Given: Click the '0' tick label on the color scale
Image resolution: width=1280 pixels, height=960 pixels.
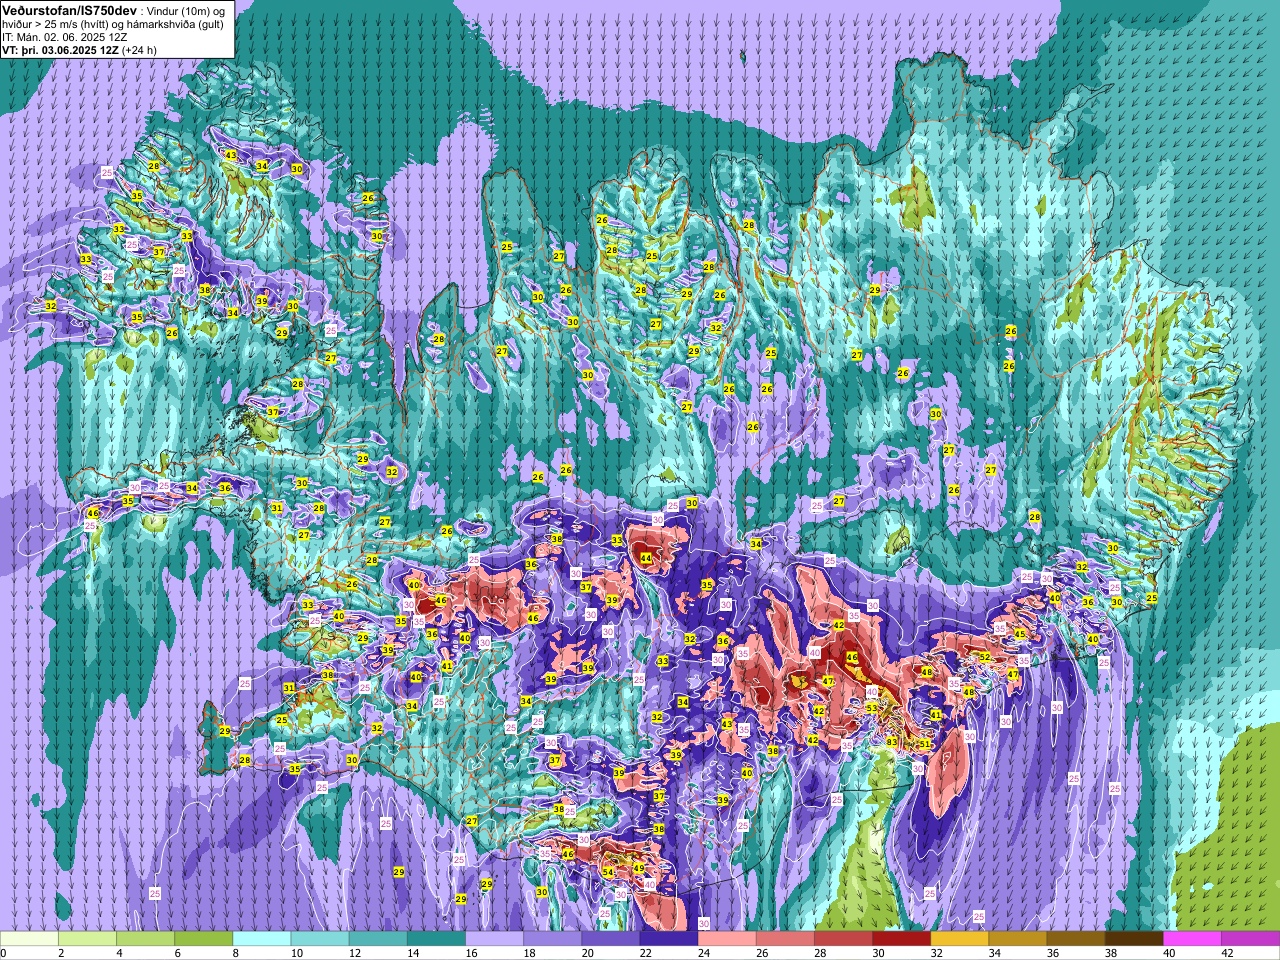Looking at the screenshot, I should [3, 953].
